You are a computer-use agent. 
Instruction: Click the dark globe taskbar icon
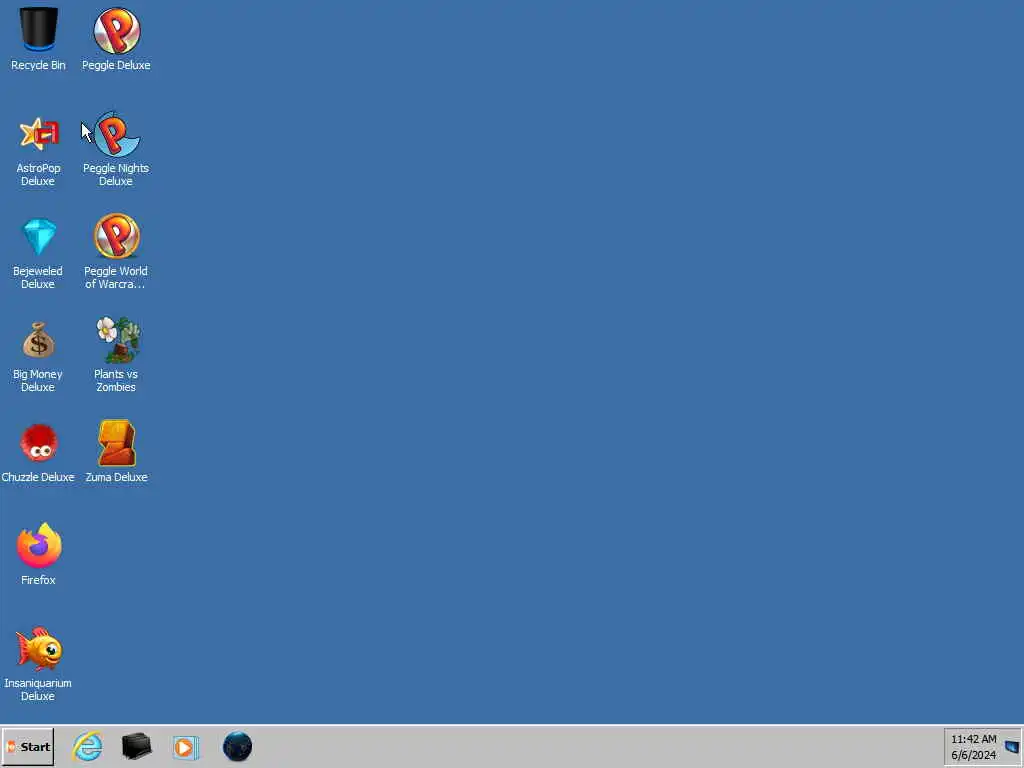pos(237,746)
